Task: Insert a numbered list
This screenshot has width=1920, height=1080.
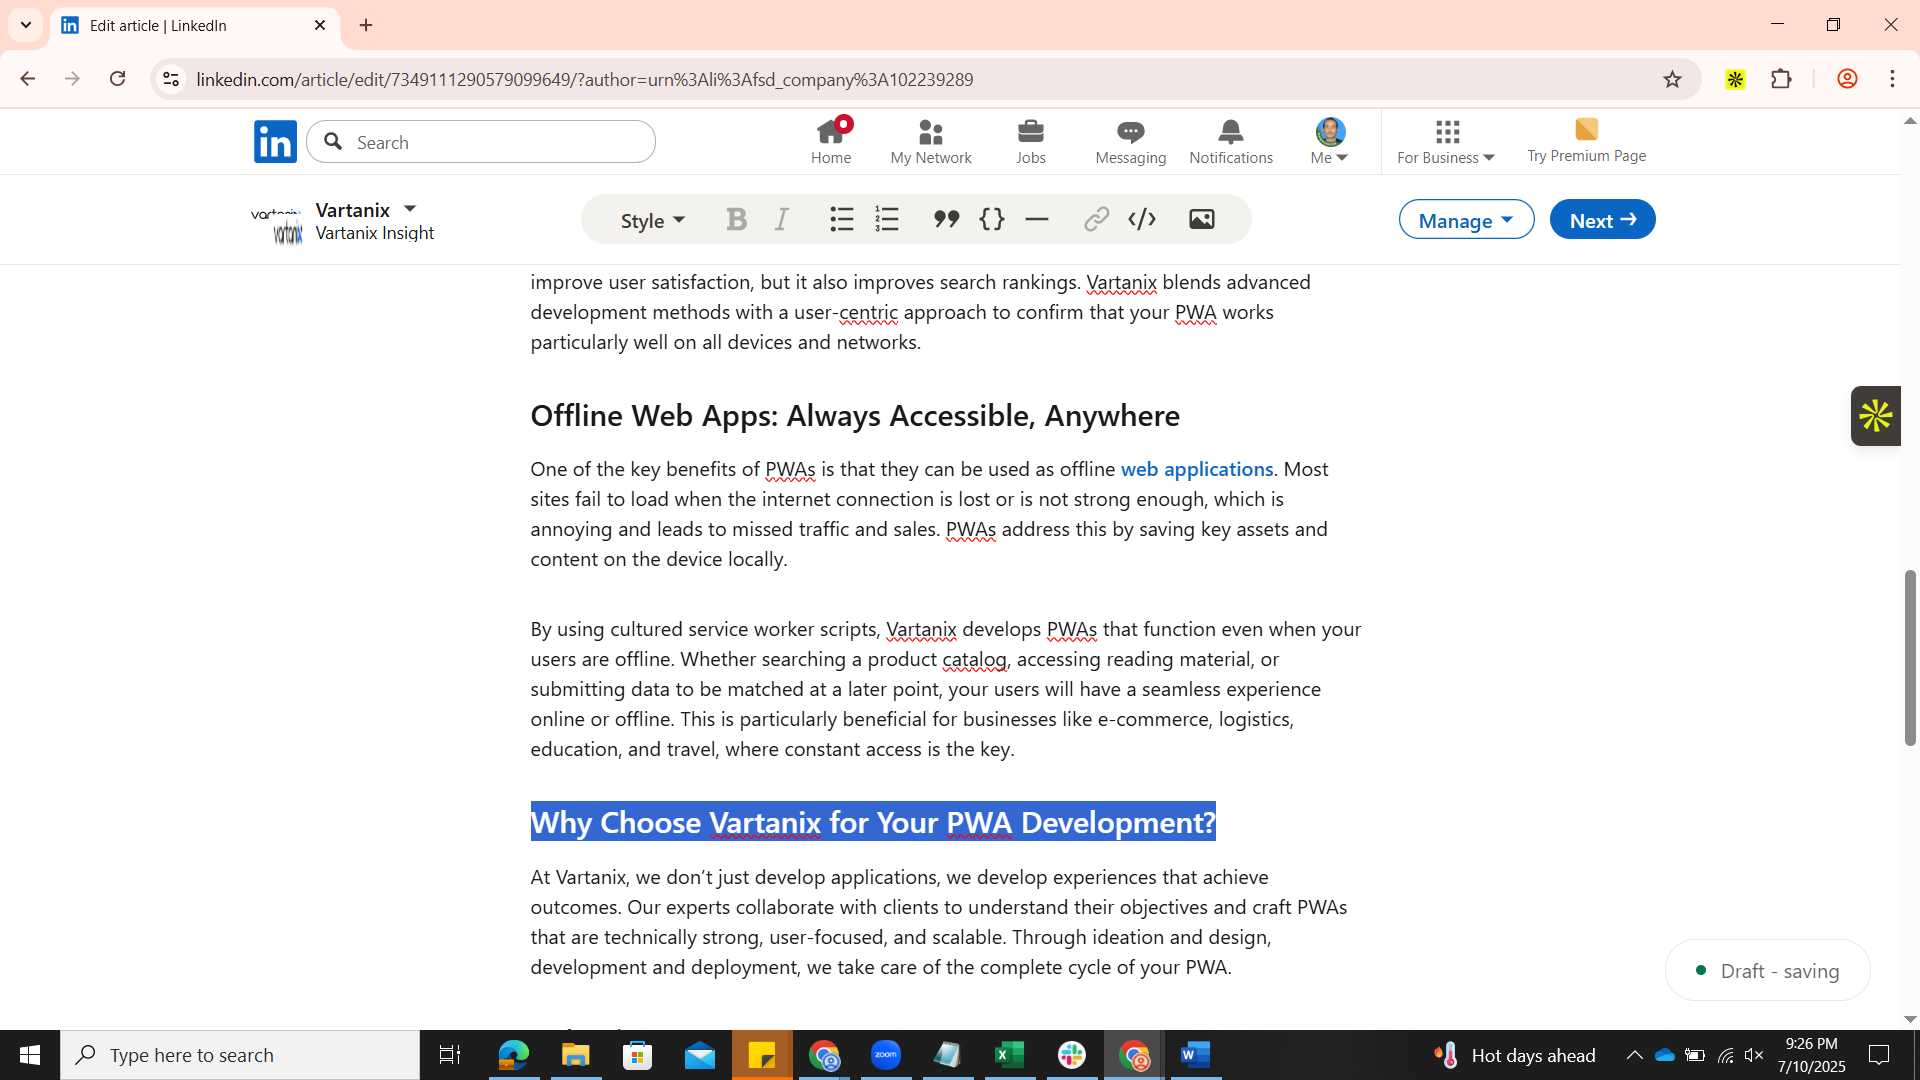Action: [887, 219]
